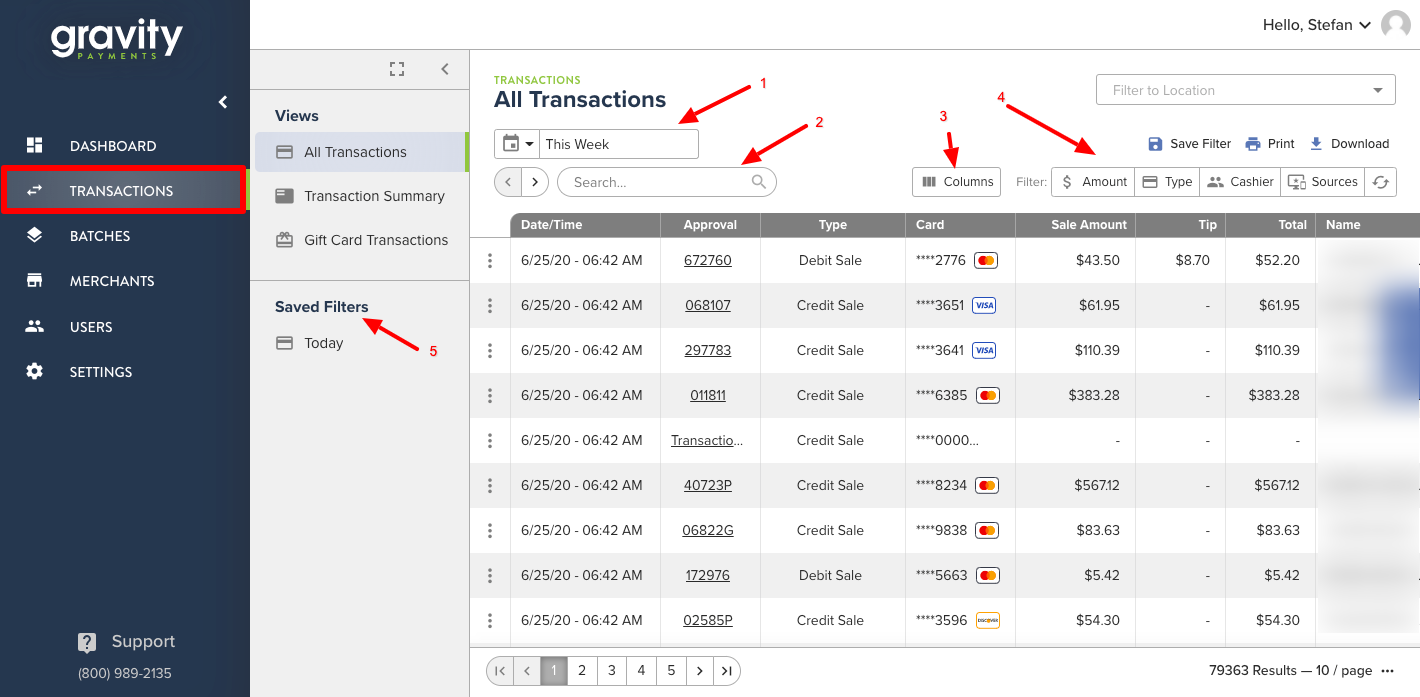Open the Gift Card Transactions view
The height and width of the screenshot is (697, 1420).
click(x=375, y=240)
